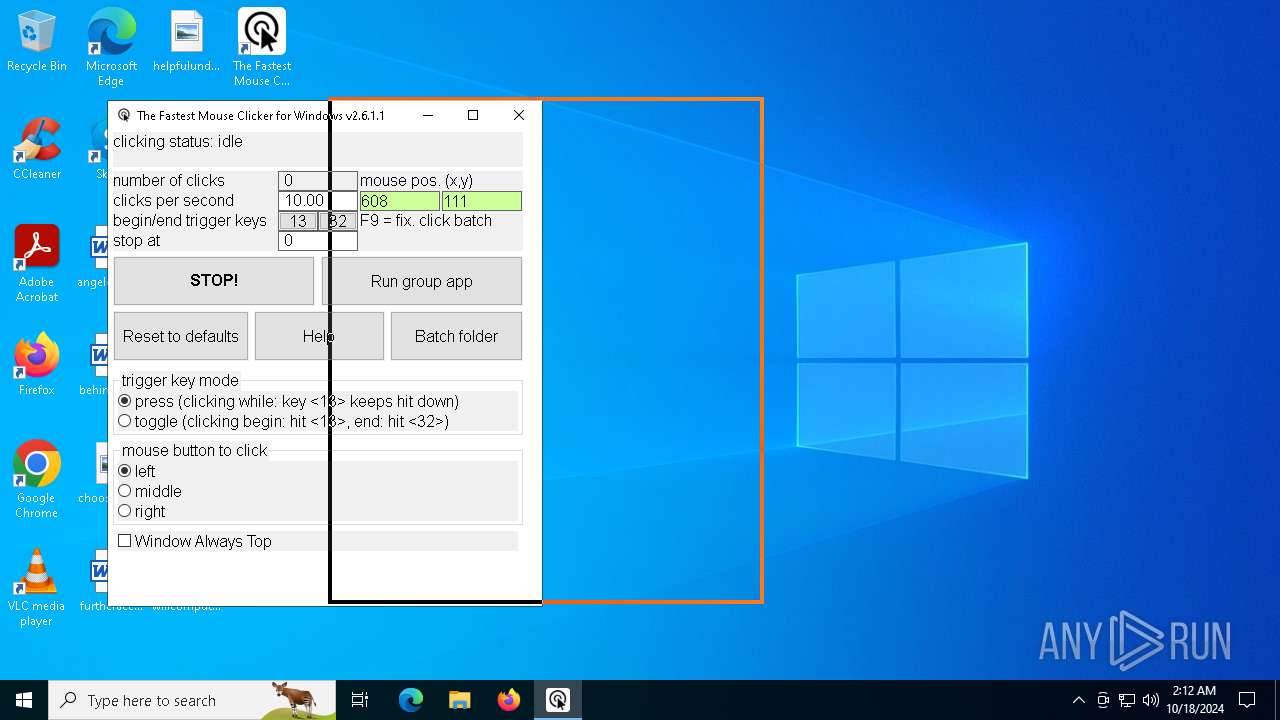Show hidden system tray icons

point(1078,700)
